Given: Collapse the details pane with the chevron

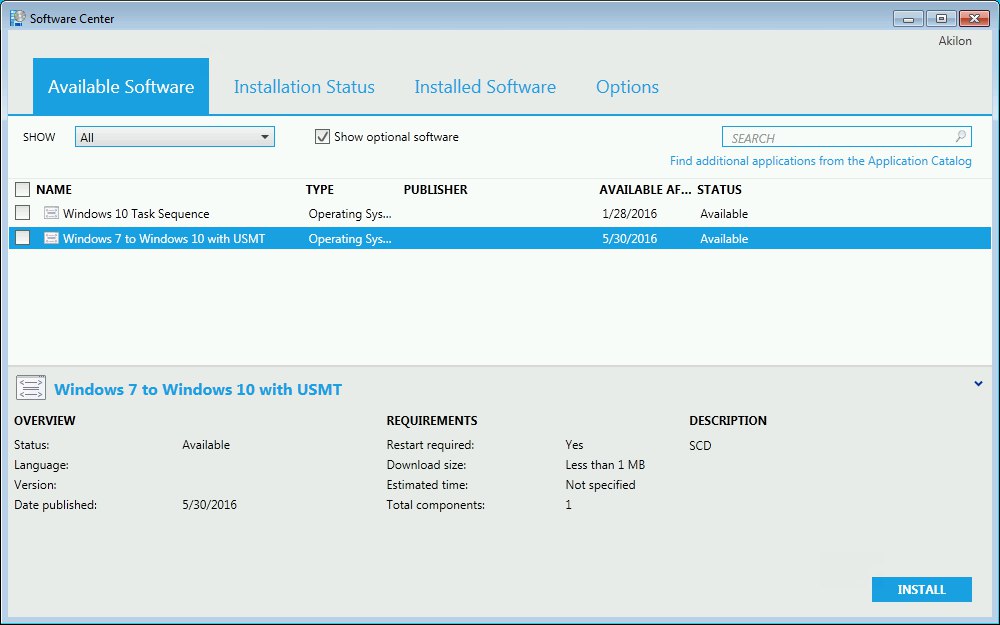Looking at the screenshot, I should click(x=978, y=384).
